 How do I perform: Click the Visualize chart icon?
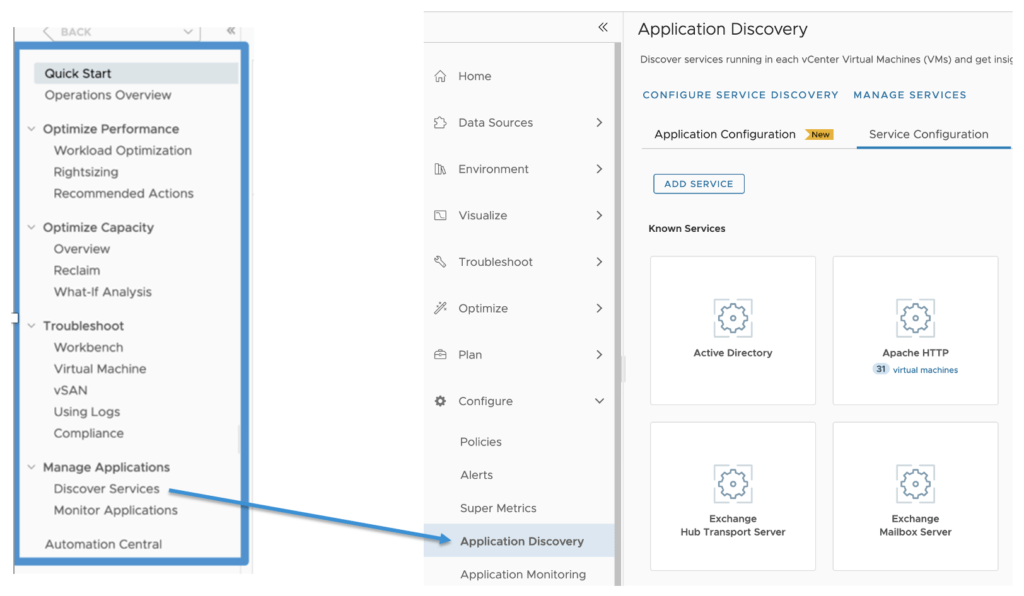(x=440, y=216)
